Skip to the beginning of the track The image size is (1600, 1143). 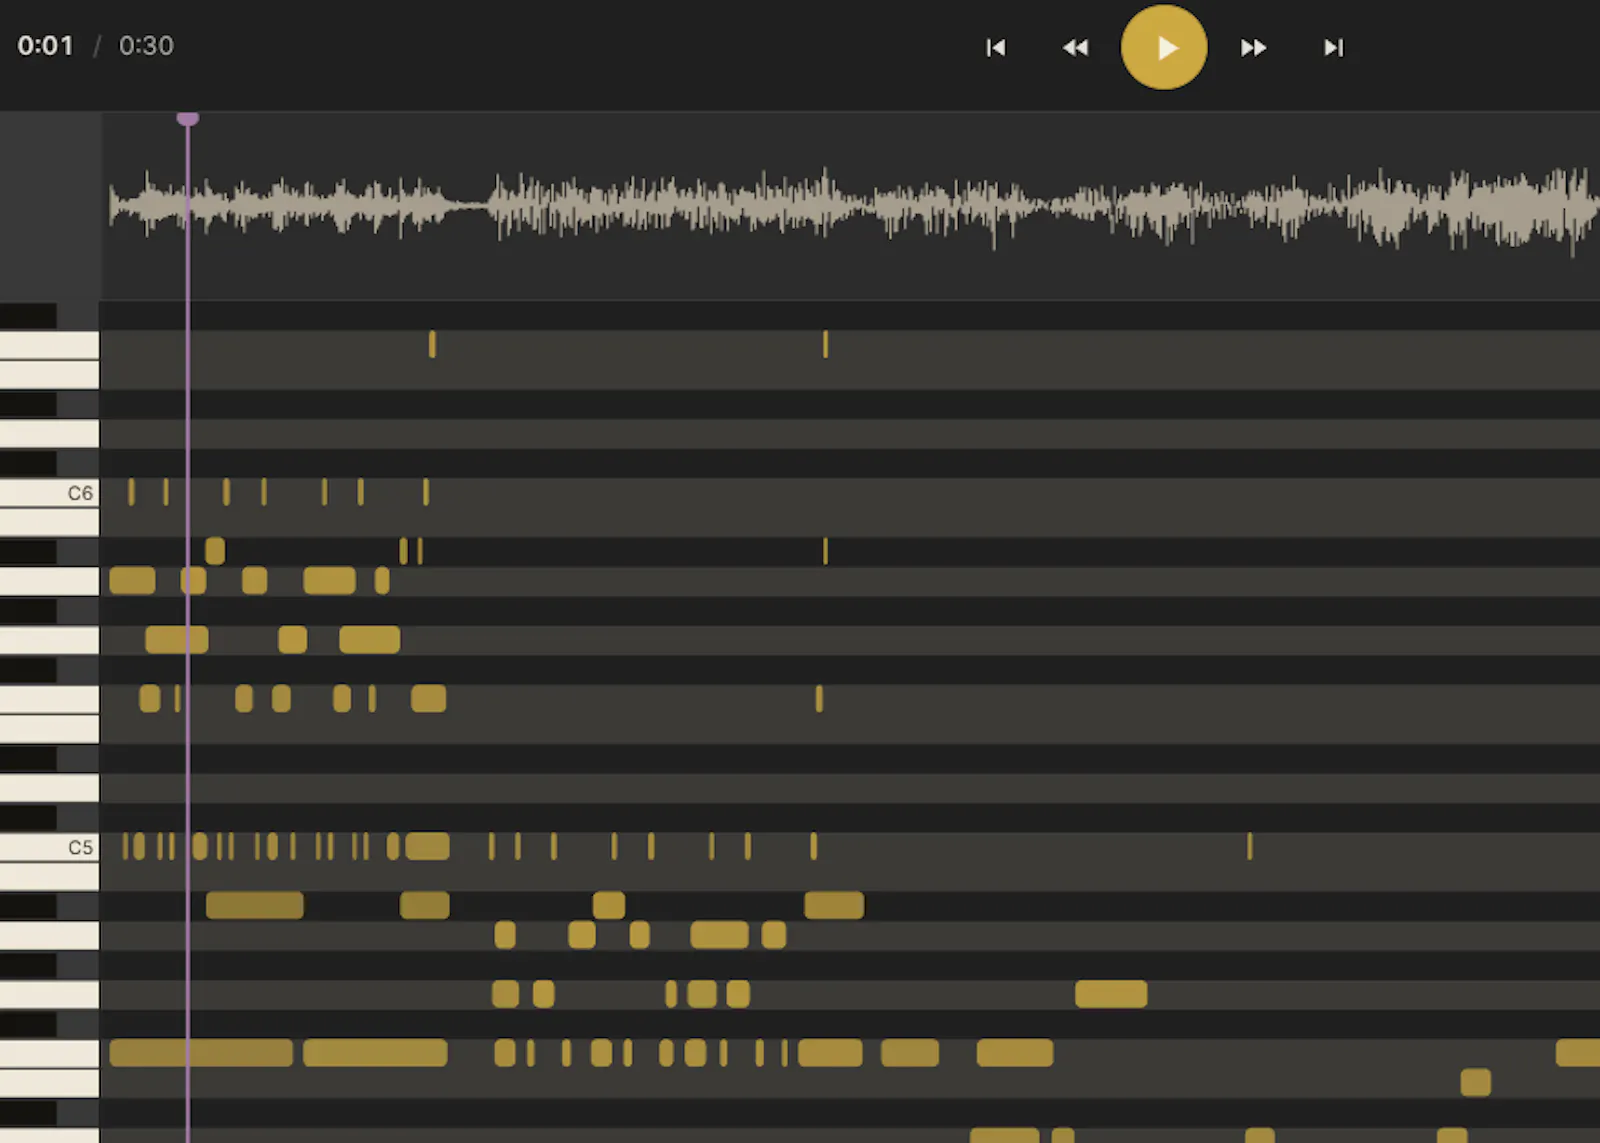pos(995,48)
